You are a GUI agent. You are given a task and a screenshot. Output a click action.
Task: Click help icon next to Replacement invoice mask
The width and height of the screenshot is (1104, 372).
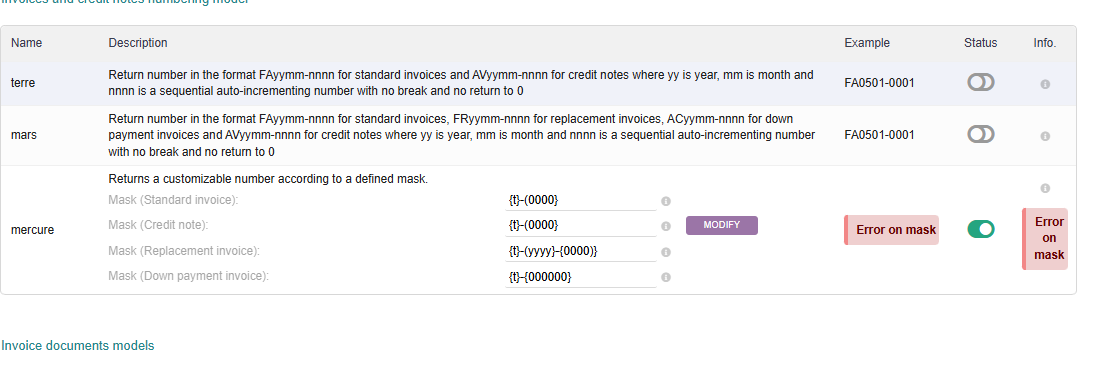pos(666,252)
